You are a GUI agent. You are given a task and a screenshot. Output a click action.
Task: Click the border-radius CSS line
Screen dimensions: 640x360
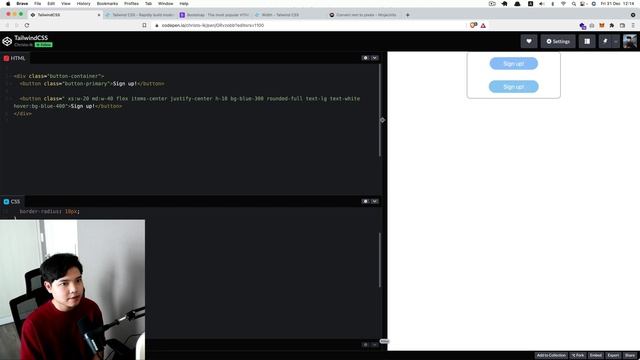point(49,211)
